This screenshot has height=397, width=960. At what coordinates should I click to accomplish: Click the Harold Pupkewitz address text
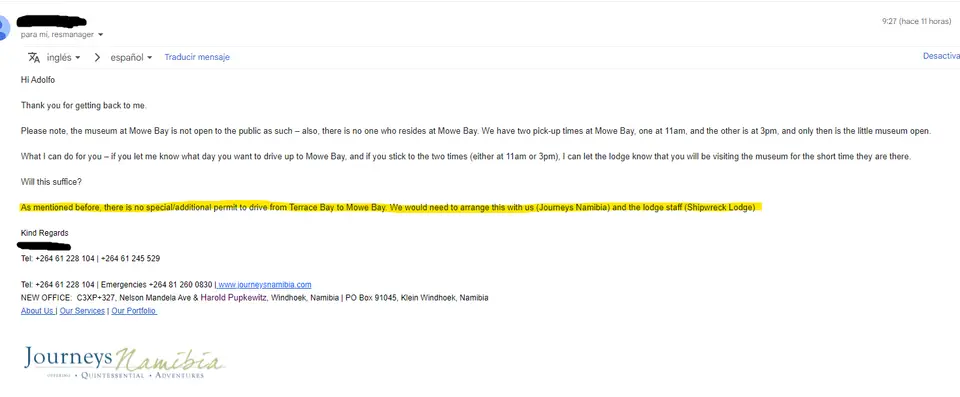234,298
